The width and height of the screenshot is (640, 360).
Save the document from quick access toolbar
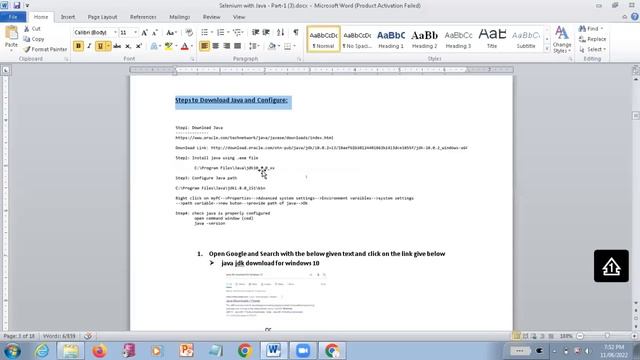tap(17, 5)
